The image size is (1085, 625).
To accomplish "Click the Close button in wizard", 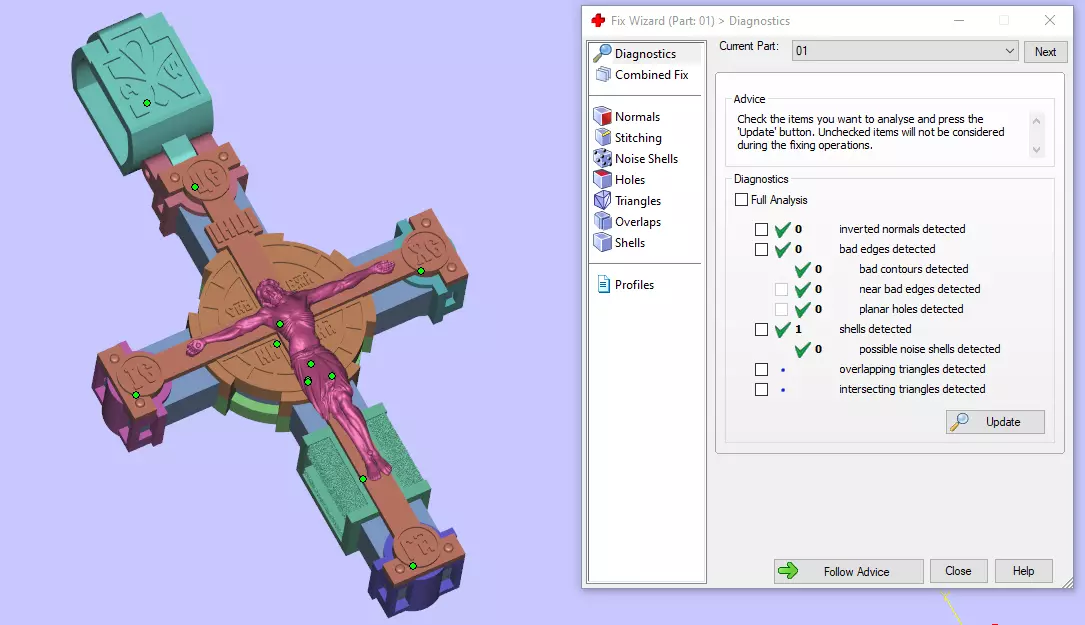I will coord(958,571).
